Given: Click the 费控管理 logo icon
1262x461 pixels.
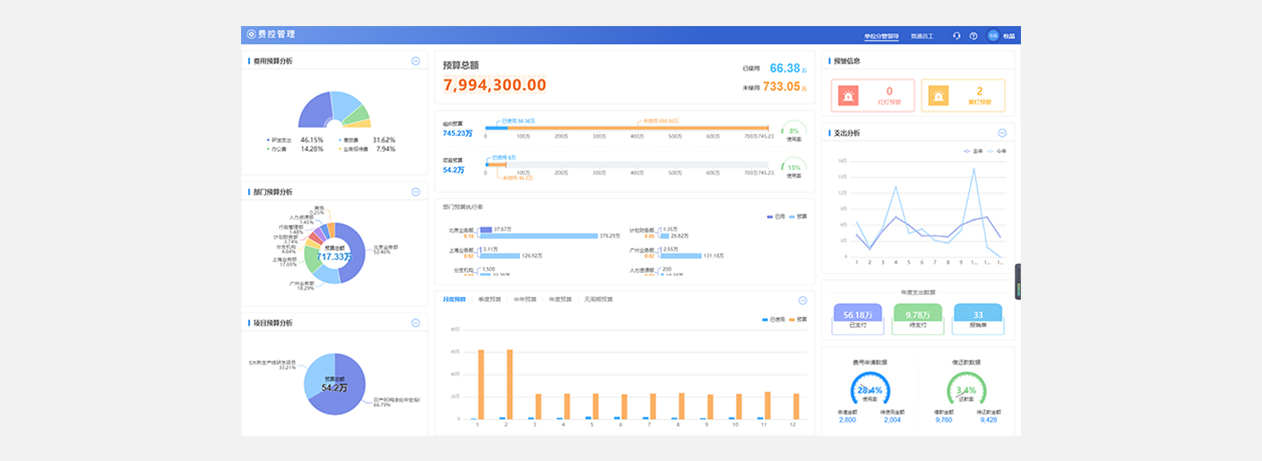Looking at the screenshot, I should [x=251, y=34].
